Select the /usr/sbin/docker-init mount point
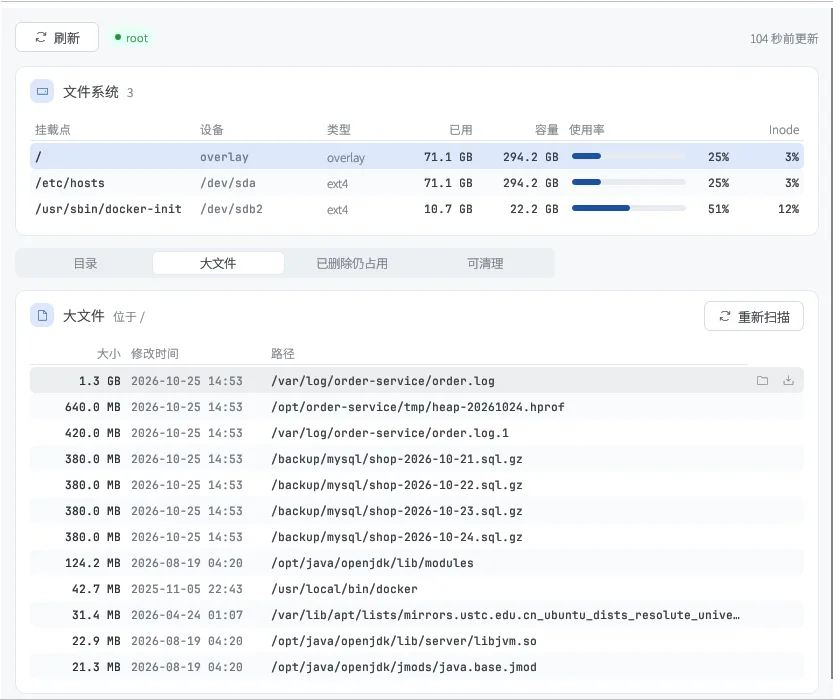The width and height of the screenshot is (840, 700). pos(108,209)
